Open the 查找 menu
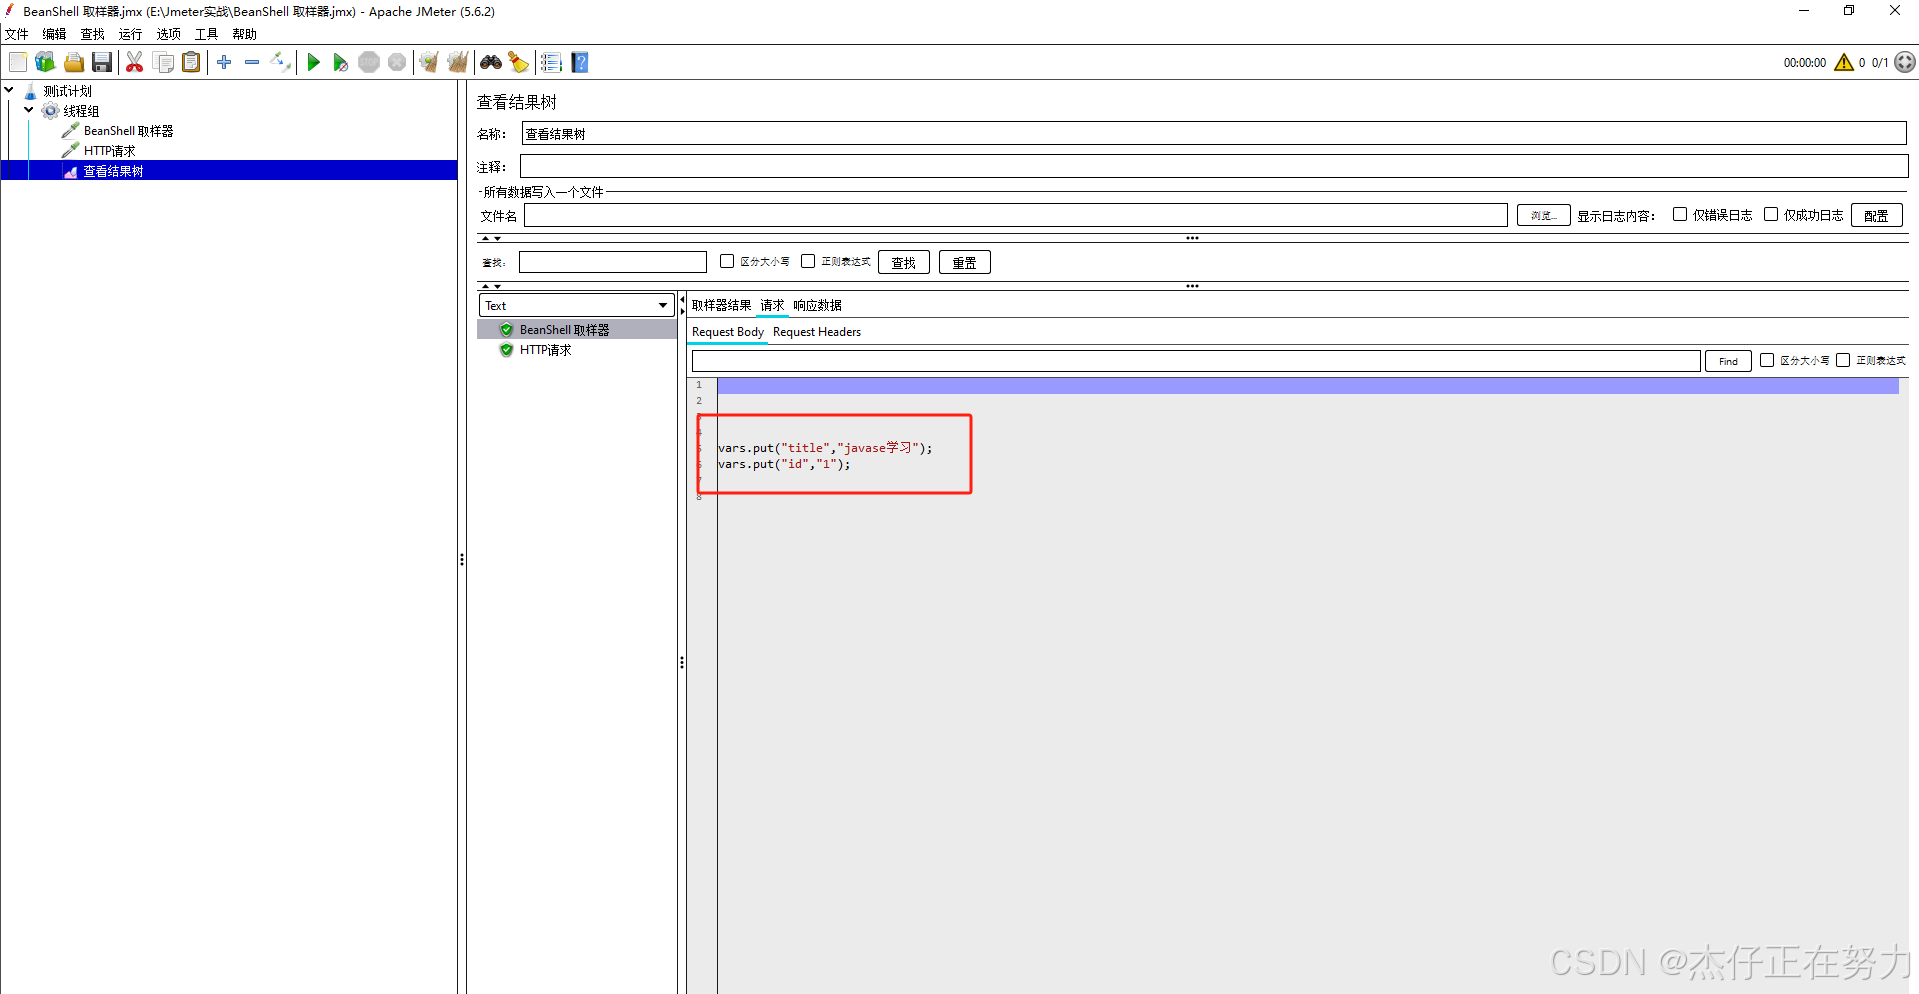Viewport: 1919px width, 994px height. click(92, 34)
